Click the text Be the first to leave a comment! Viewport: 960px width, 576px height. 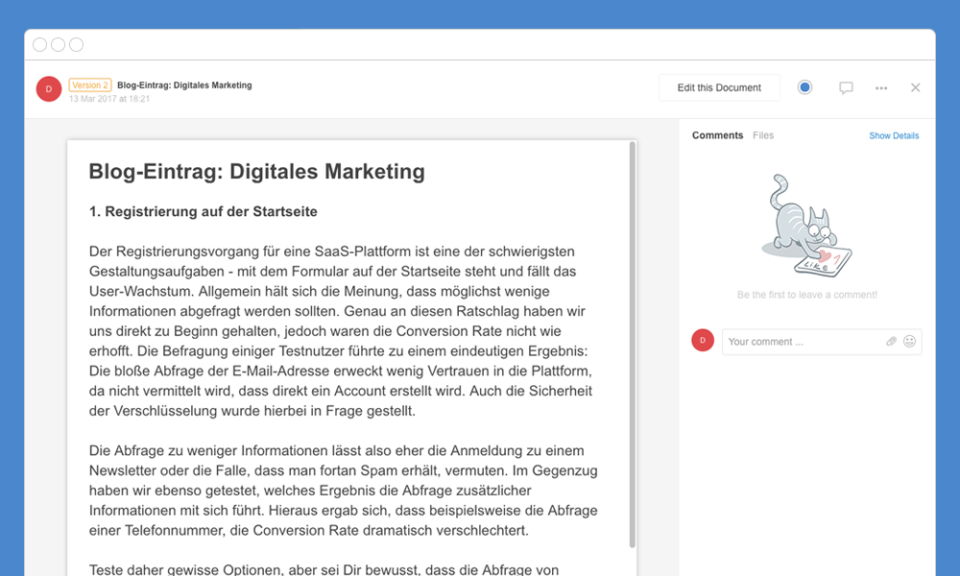pos(807,295)
